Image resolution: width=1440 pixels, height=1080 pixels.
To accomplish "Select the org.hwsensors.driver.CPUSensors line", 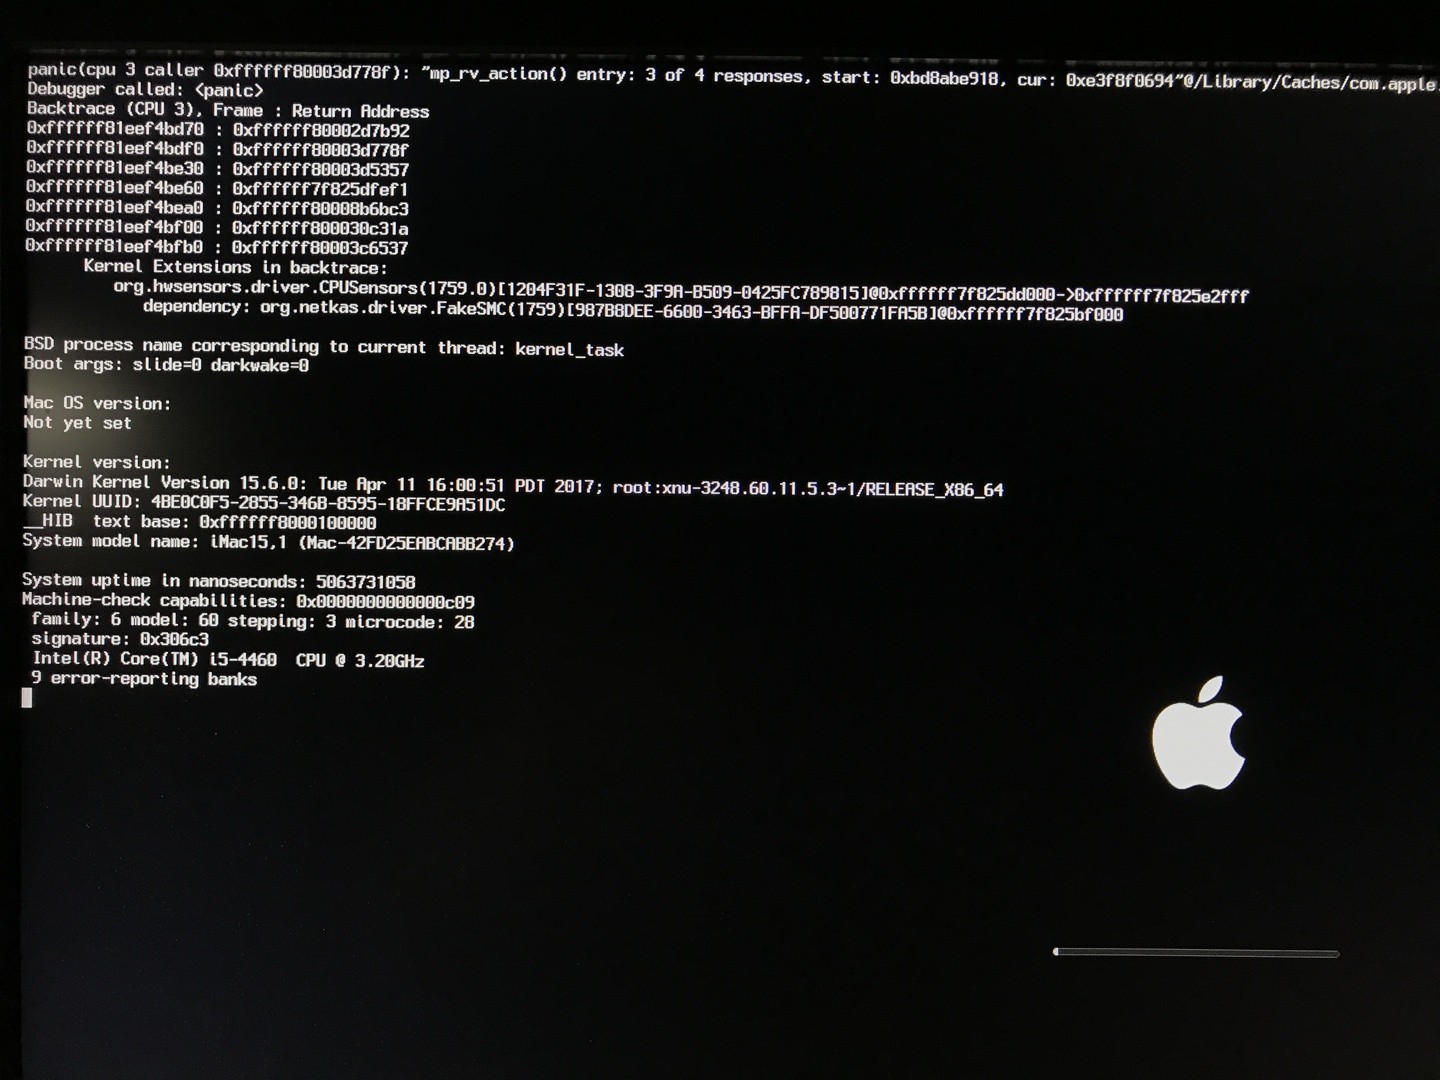I will (681, 291).
